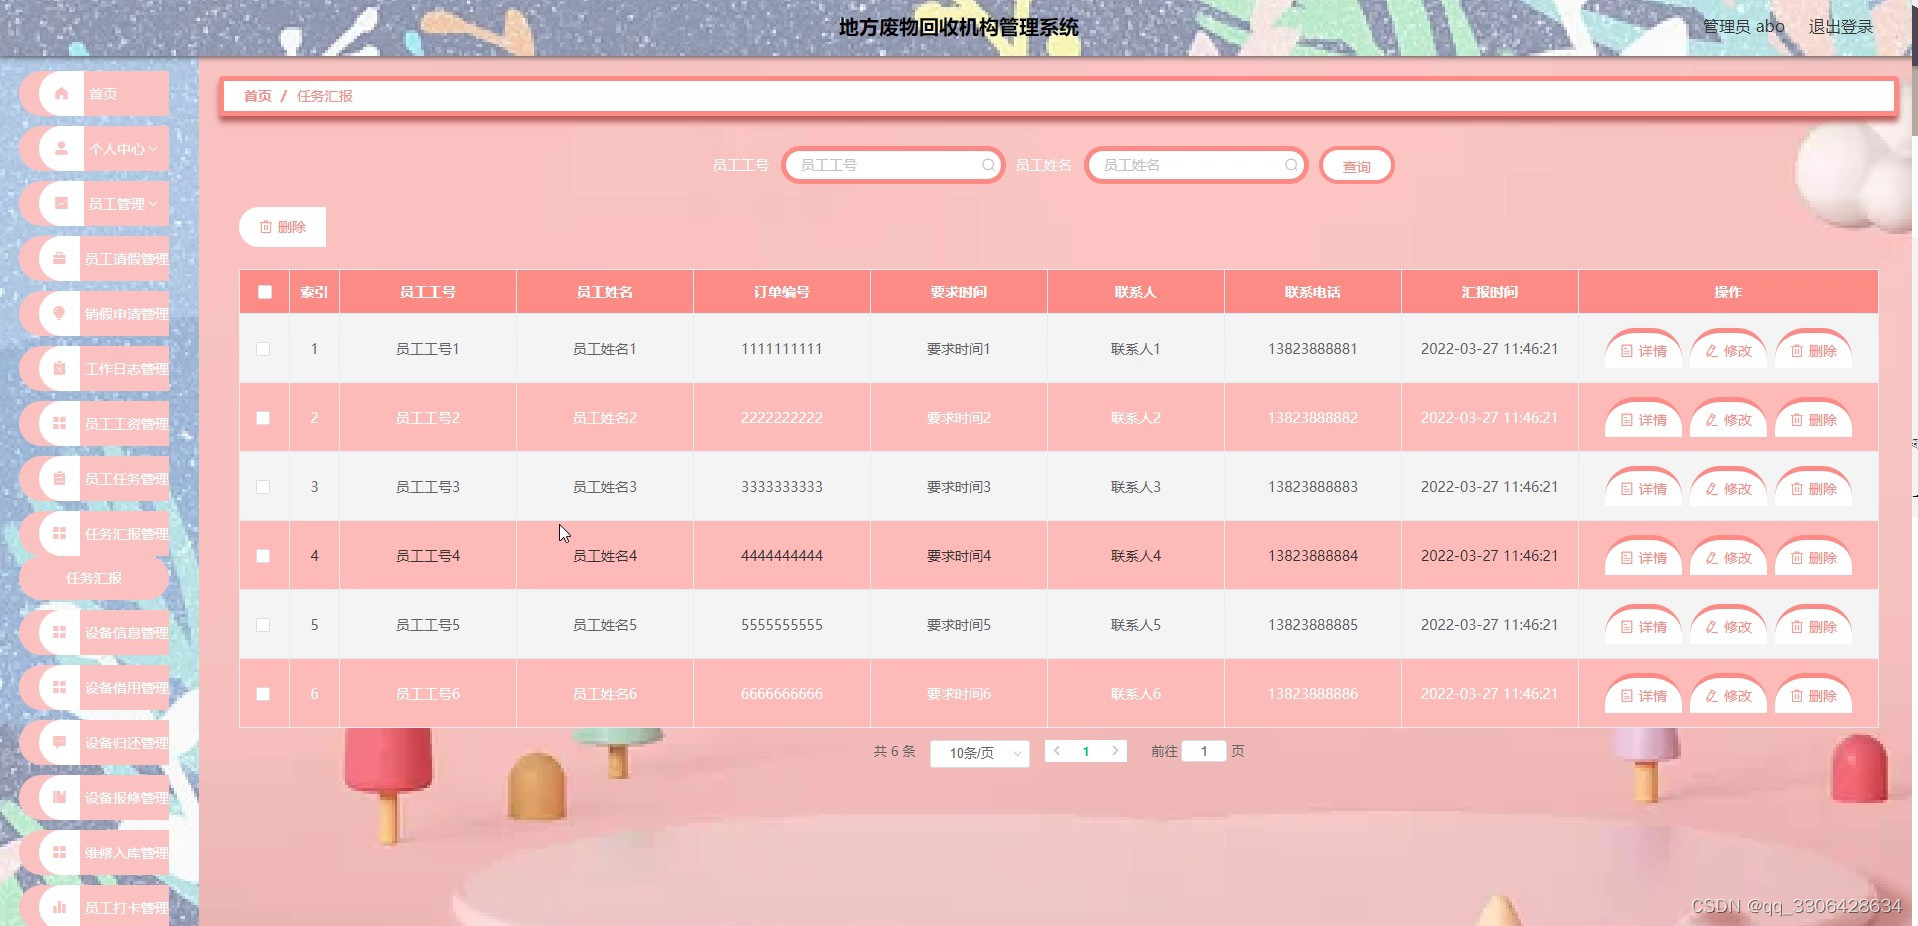Click the leave cancellation application bulb icon

pyautogui.click(x=60, y=314)
